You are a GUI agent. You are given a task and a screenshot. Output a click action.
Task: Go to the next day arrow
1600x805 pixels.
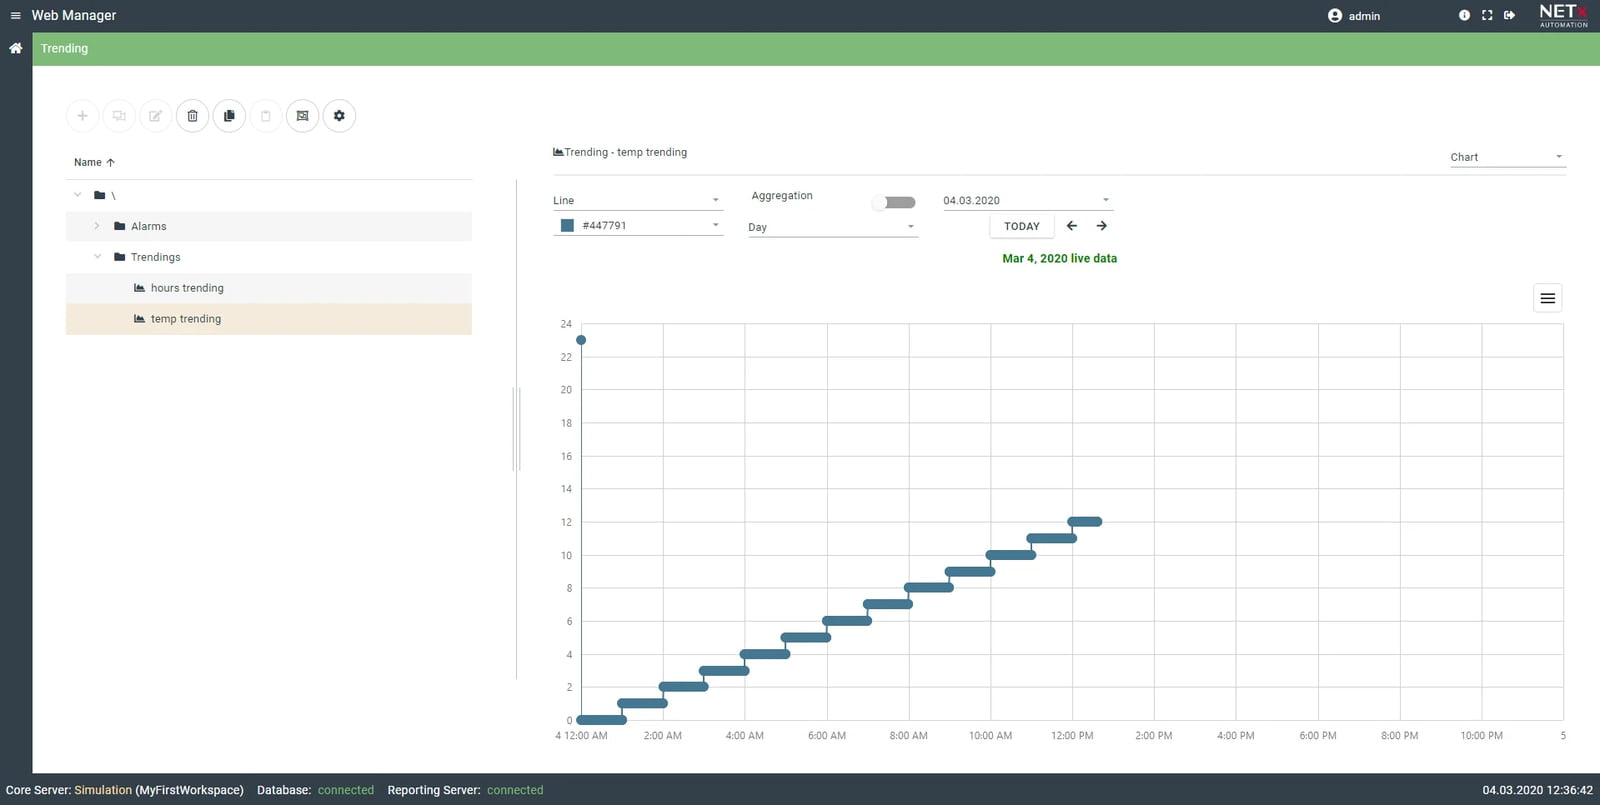coord(1101,226)
